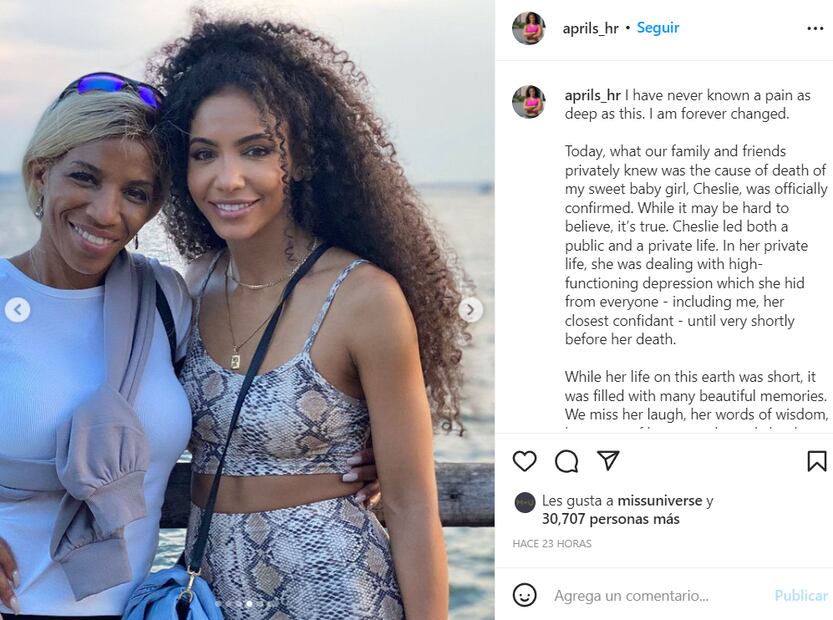This screenshot has width=833, height=620.
Task: Go to next photo with right arrow
Action: pos(471,310)
